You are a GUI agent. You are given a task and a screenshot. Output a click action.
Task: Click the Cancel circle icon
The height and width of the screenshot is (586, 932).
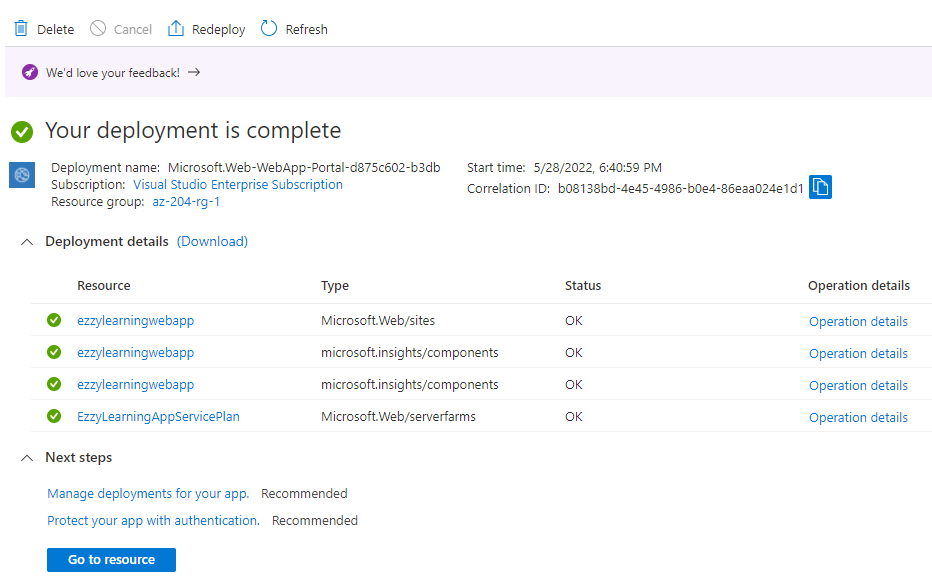click(97, 29)
